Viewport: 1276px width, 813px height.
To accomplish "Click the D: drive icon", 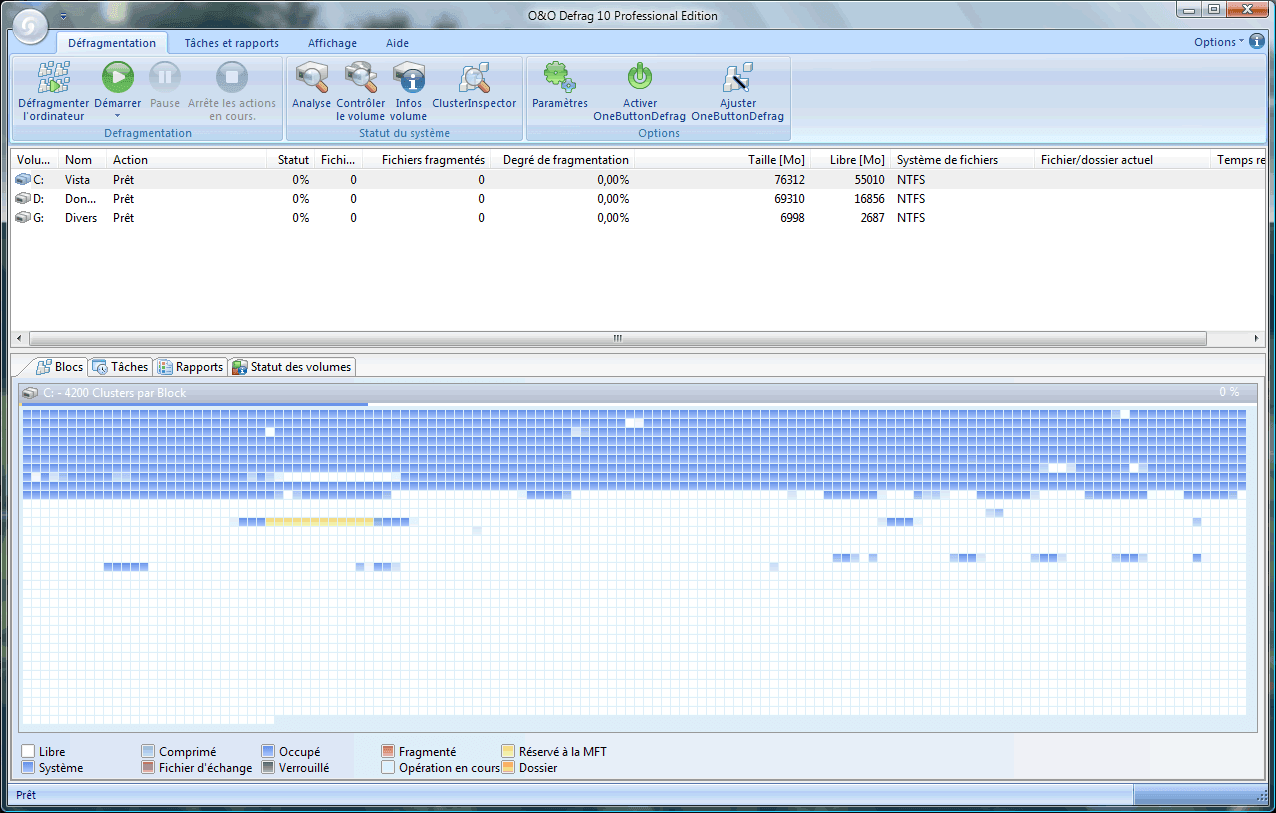I will pos(23,199).
